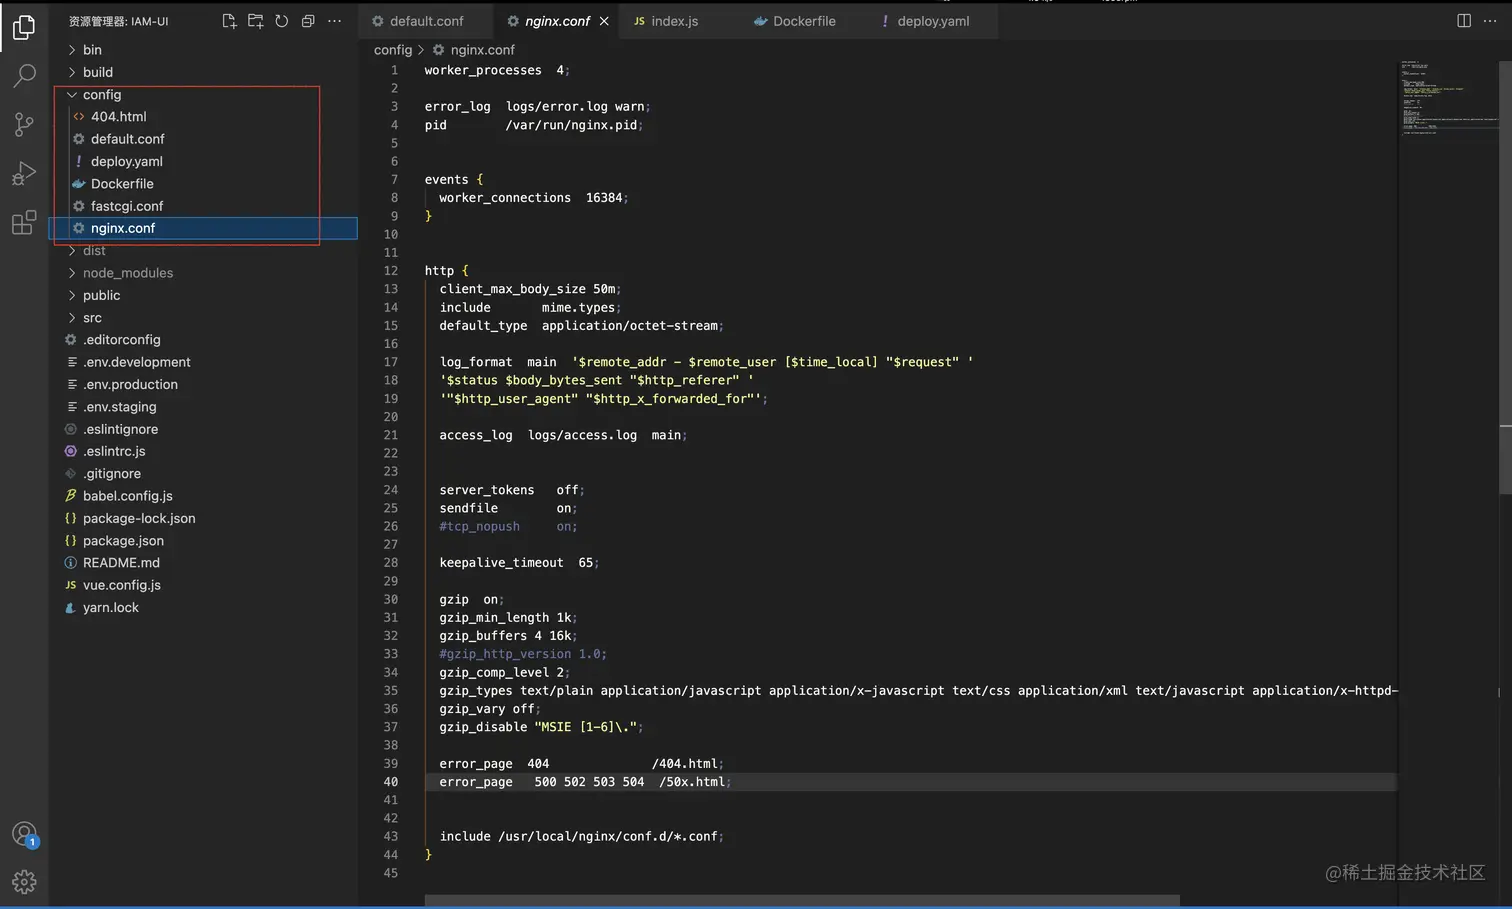Open the Extensions view
Image resolution: width=1512 pixels, height=909 pixels.
click(x=24, y=222)
